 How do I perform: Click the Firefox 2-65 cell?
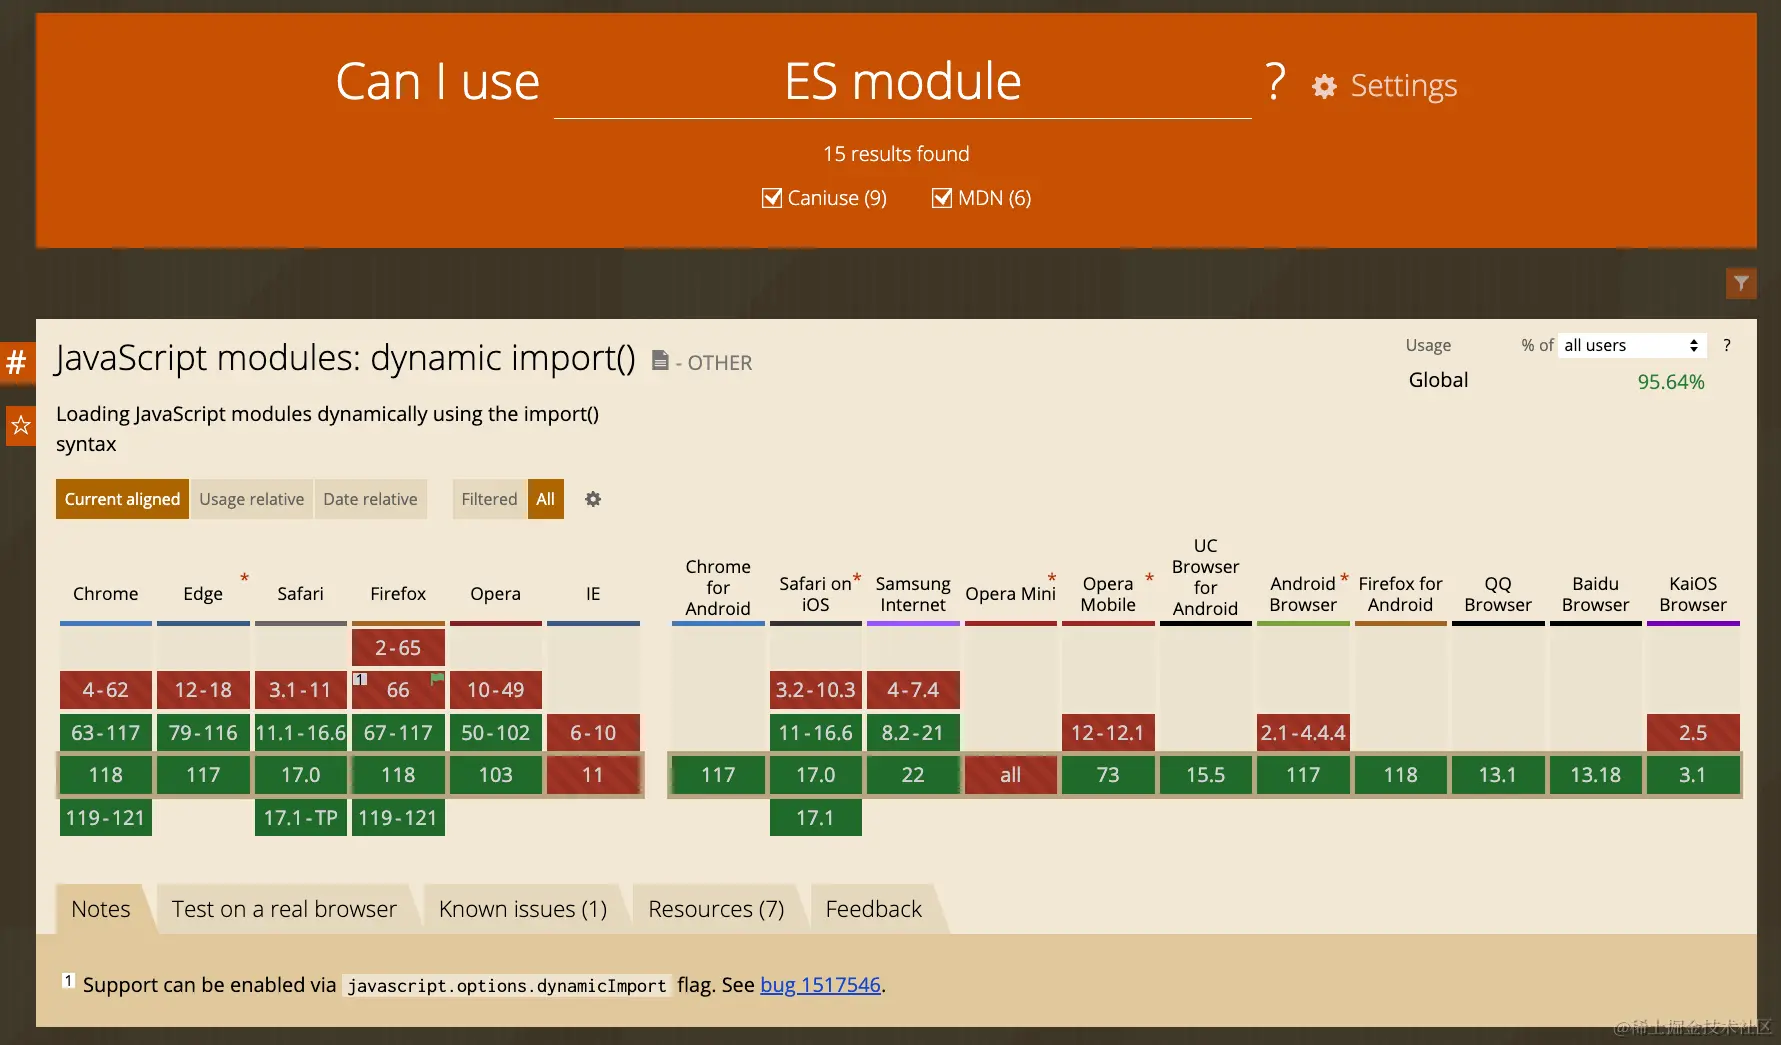pyautogui.click(x=398, y=648)
